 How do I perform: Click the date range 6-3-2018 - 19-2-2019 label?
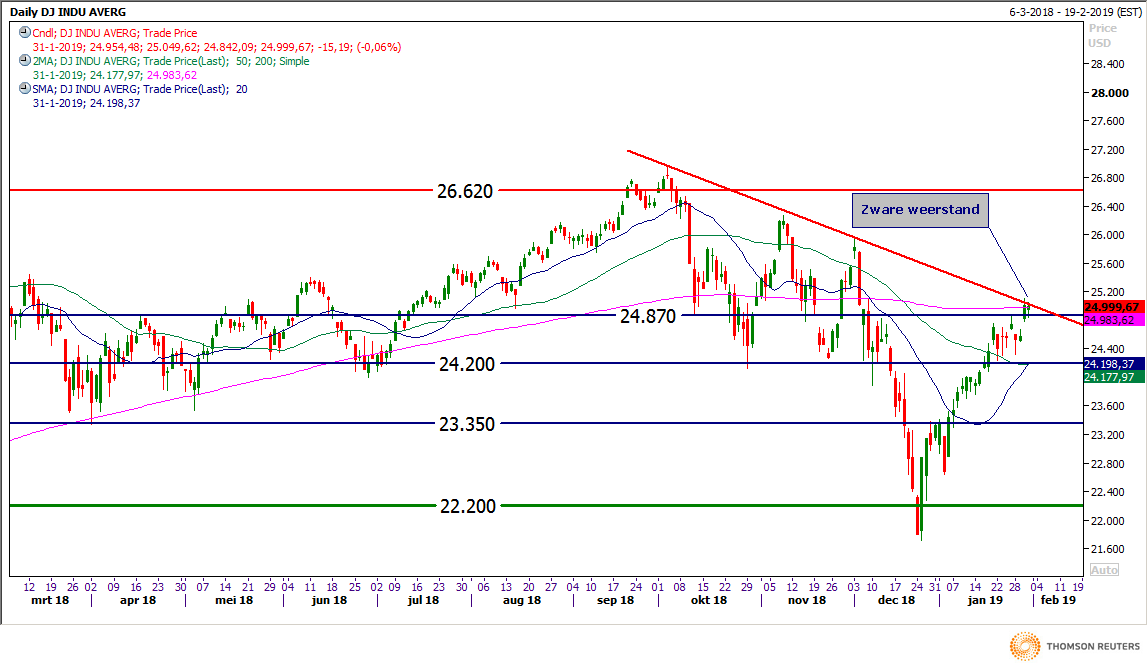click(x=1076, y=10)
